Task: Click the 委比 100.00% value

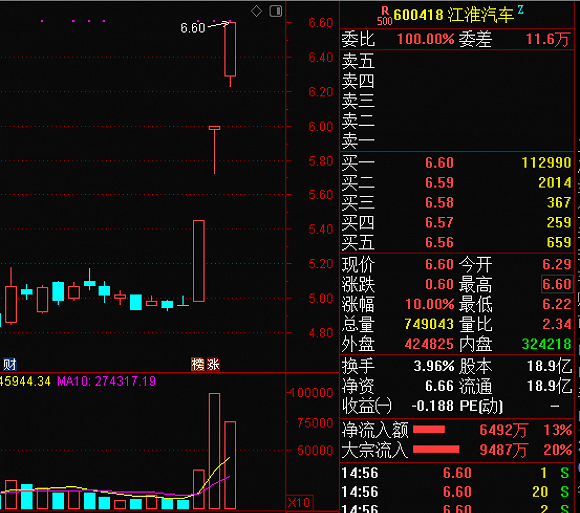Action: (x=425, y=39)
